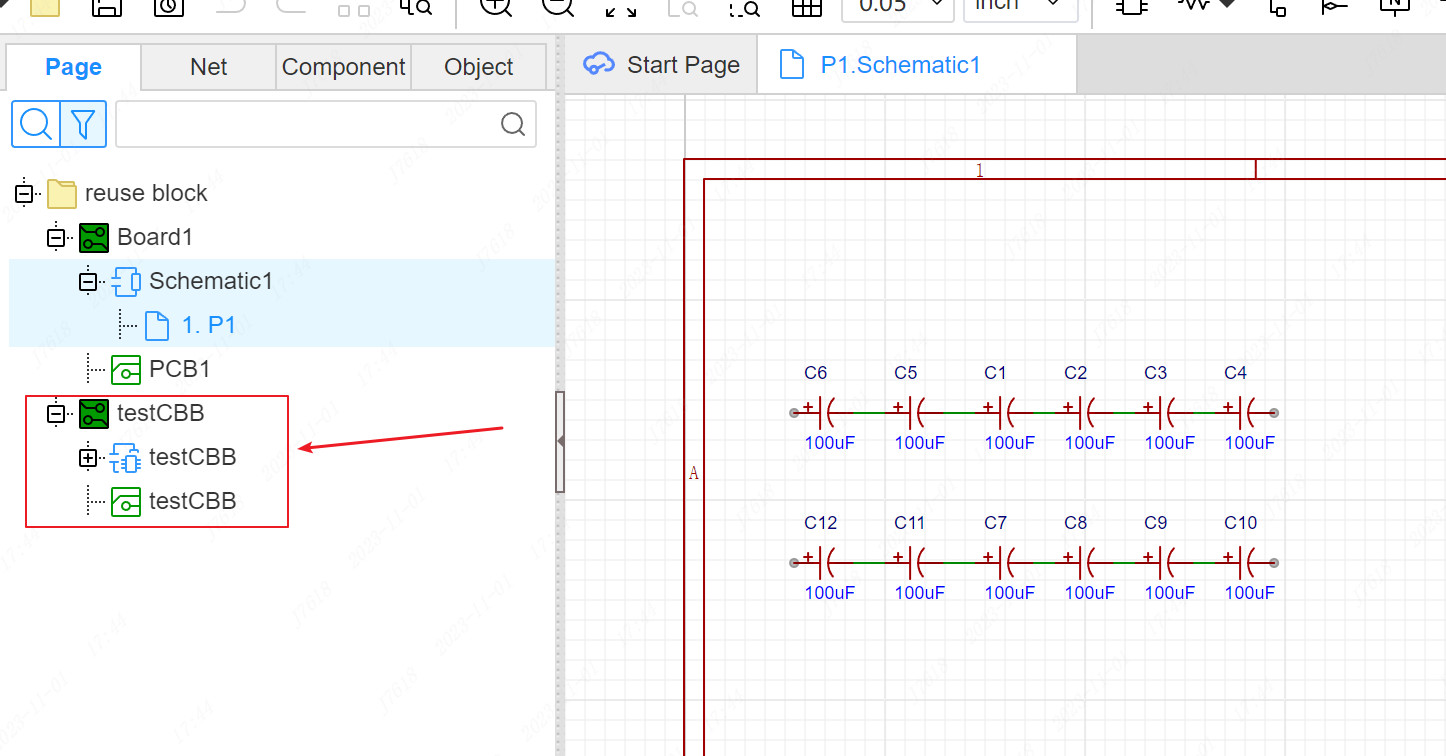The height and width of the screenshot is (756, 1446).
Task: Click the 100uF value under C12
Action: pyautogui.click(x=830, y=593)
